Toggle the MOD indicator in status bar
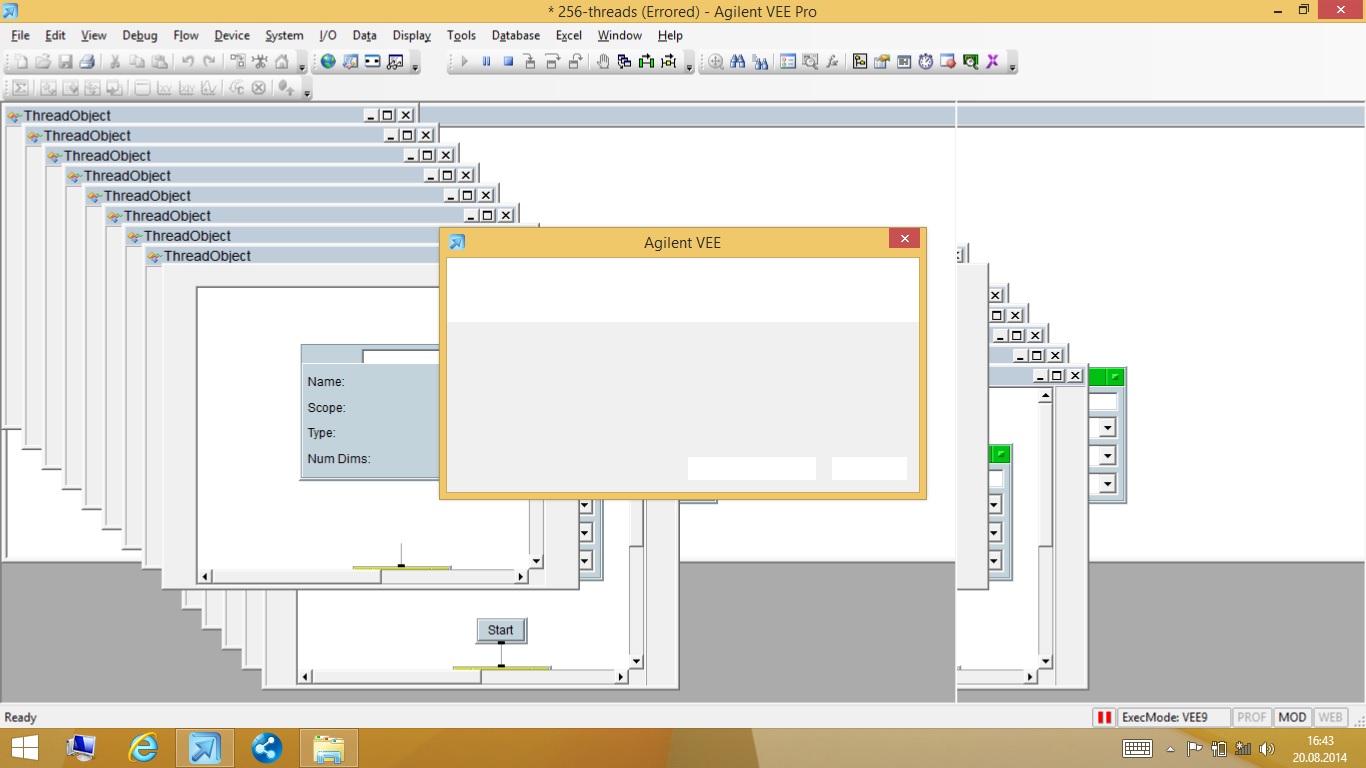The image size is (1366, 768). [x=1292, y=717]
